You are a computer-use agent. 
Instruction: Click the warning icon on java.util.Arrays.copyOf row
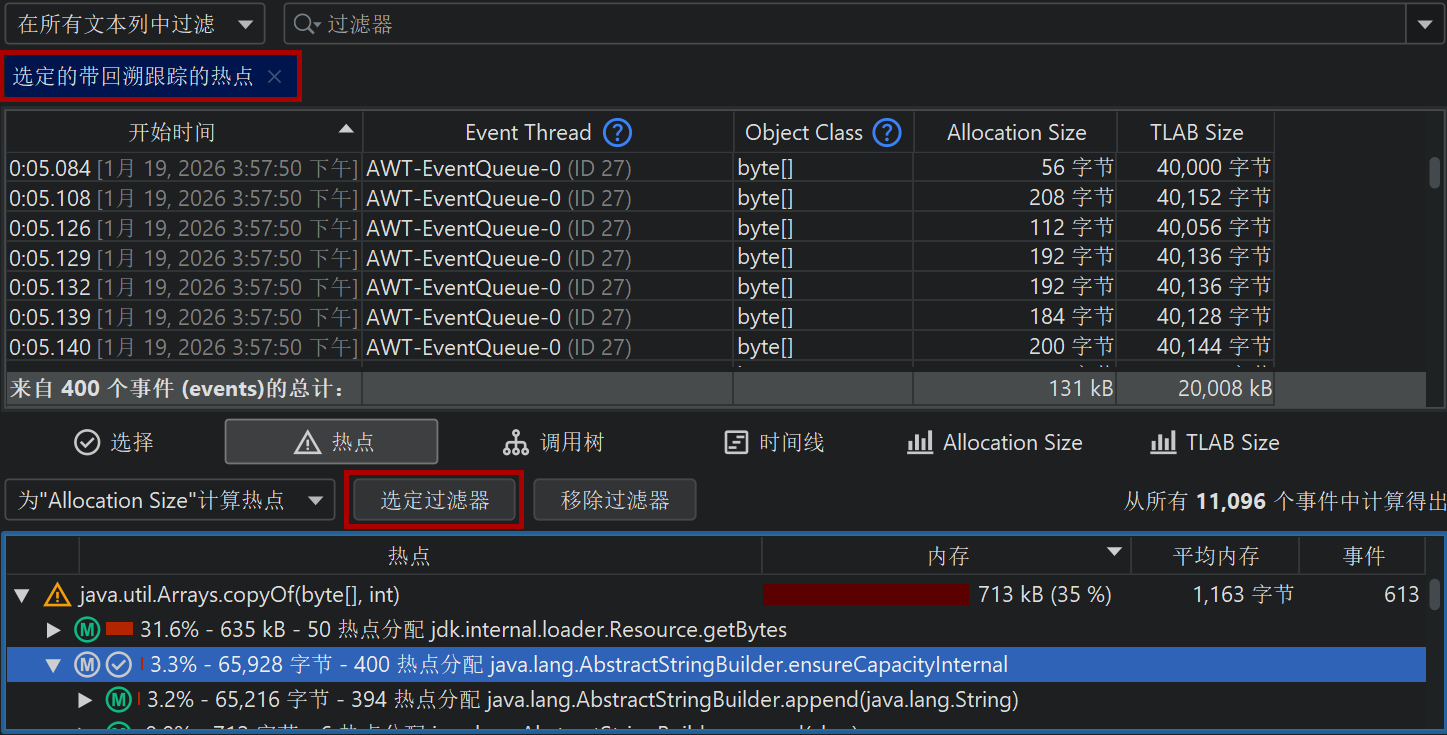57,596
